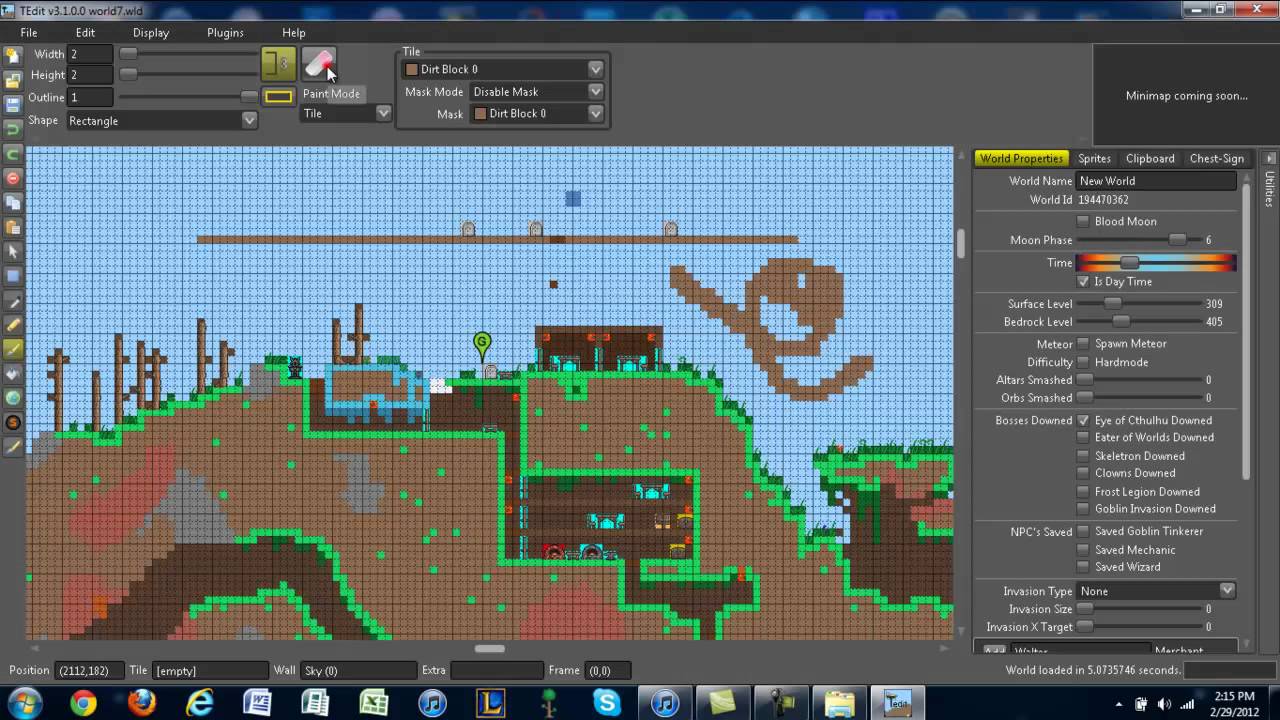Click the canvas horizontal scrollbar thumb
This screenshot has height=720, width=1280.
(x=489, y=648)
